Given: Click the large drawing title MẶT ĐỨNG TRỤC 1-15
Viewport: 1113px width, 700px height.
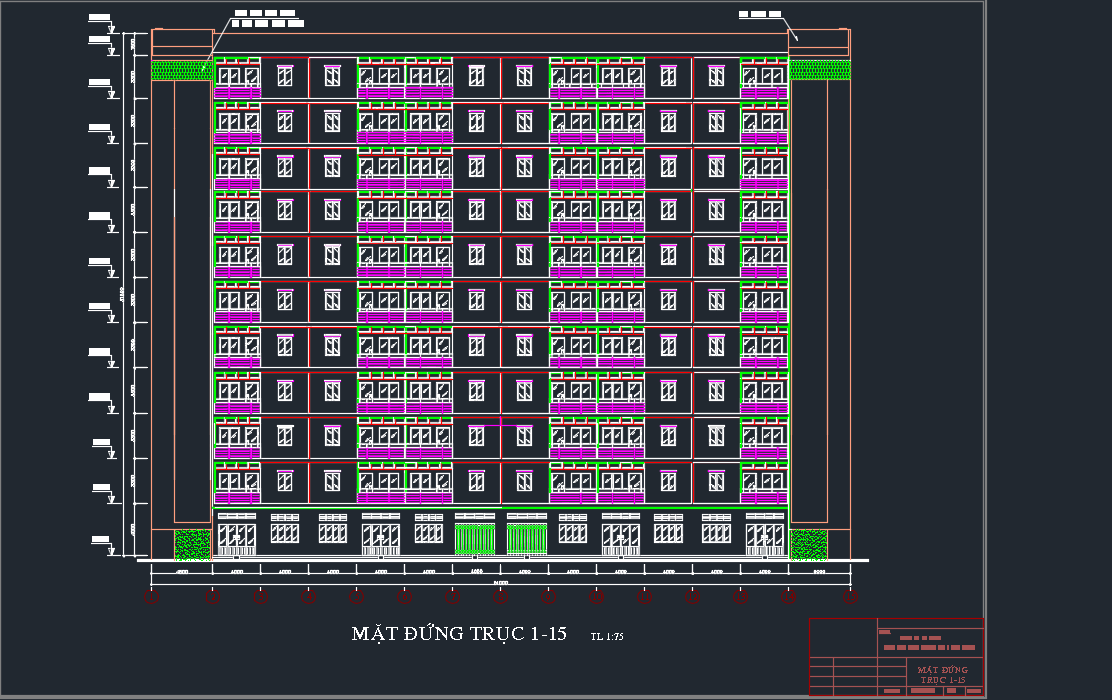Looking at the screenshot, I should pyautogui.click(x=459, y=634).
